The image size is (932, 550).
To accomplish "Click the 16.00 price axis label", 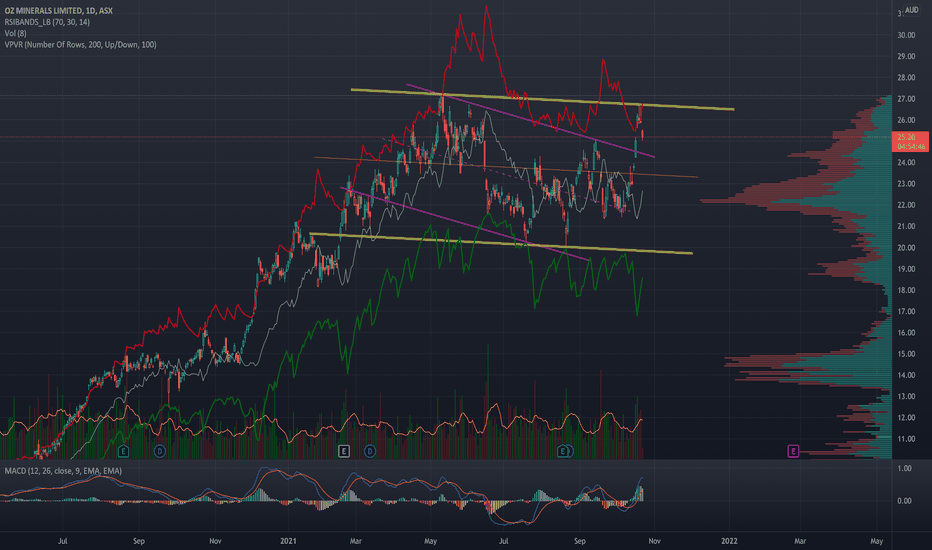I will (x=906, y=333).
